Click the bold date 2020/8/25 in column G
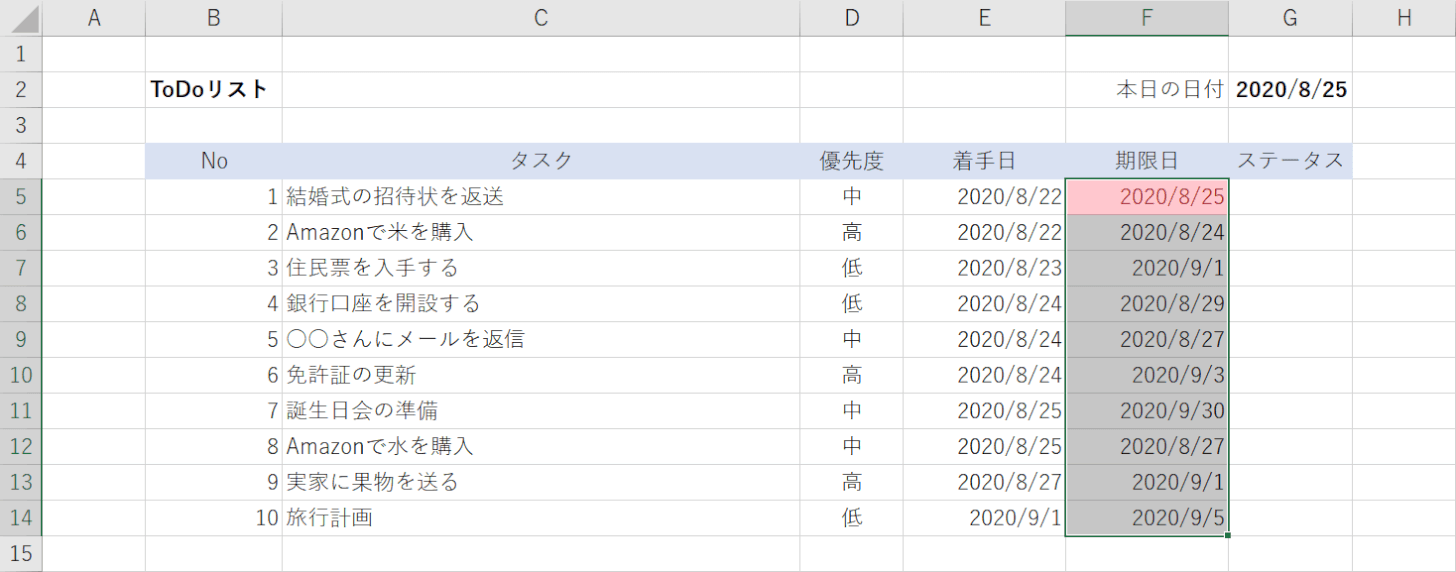Image resolution: width=1456 pixels, height=572 pixels. pos(1291,90)
